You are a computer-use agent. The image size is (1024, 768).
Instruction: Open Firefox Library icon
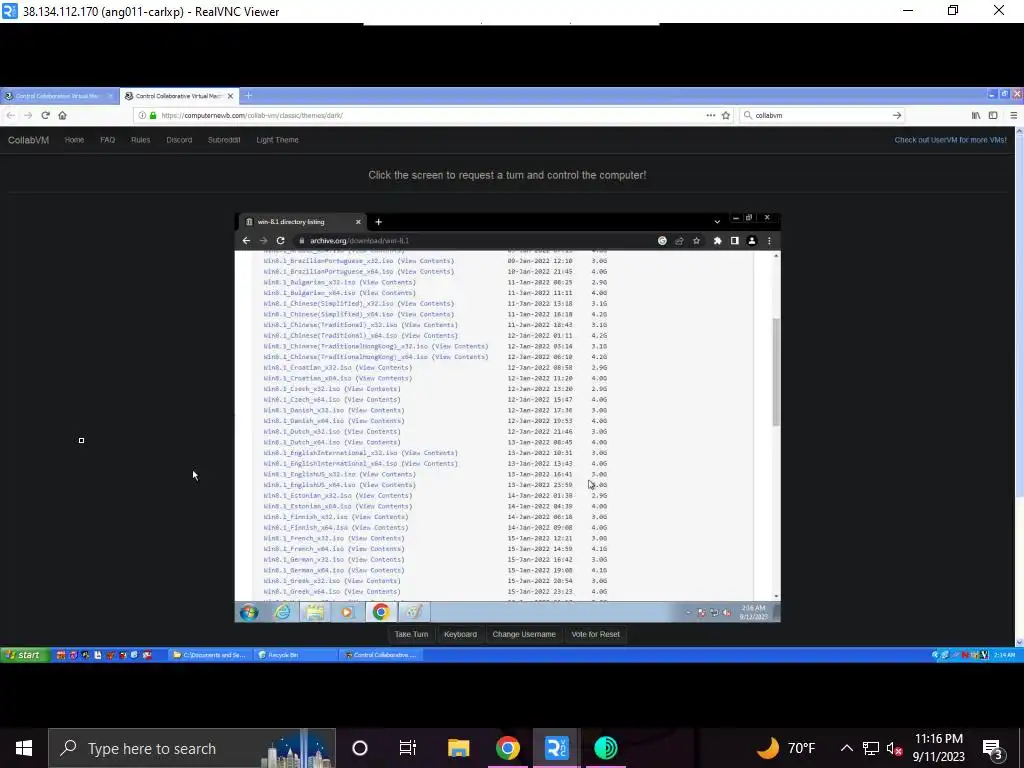[x=976, y=115]
